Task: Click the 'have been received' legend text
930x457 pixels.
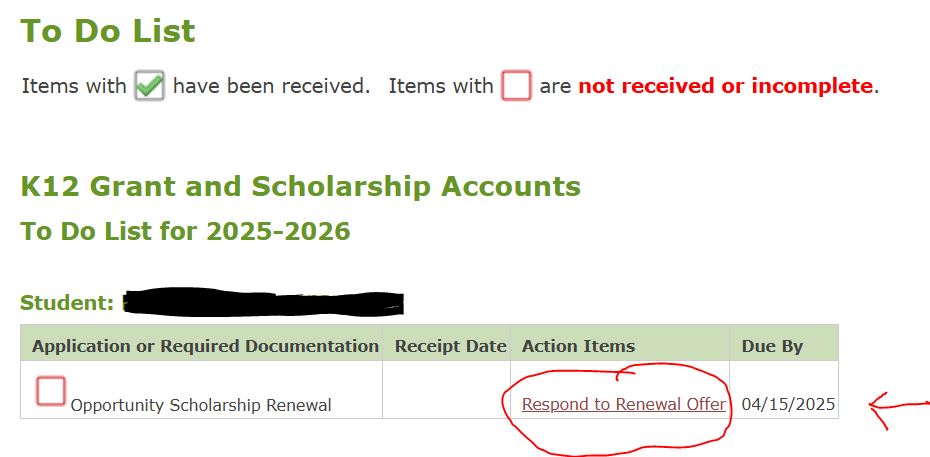Action: coord(271,86)
